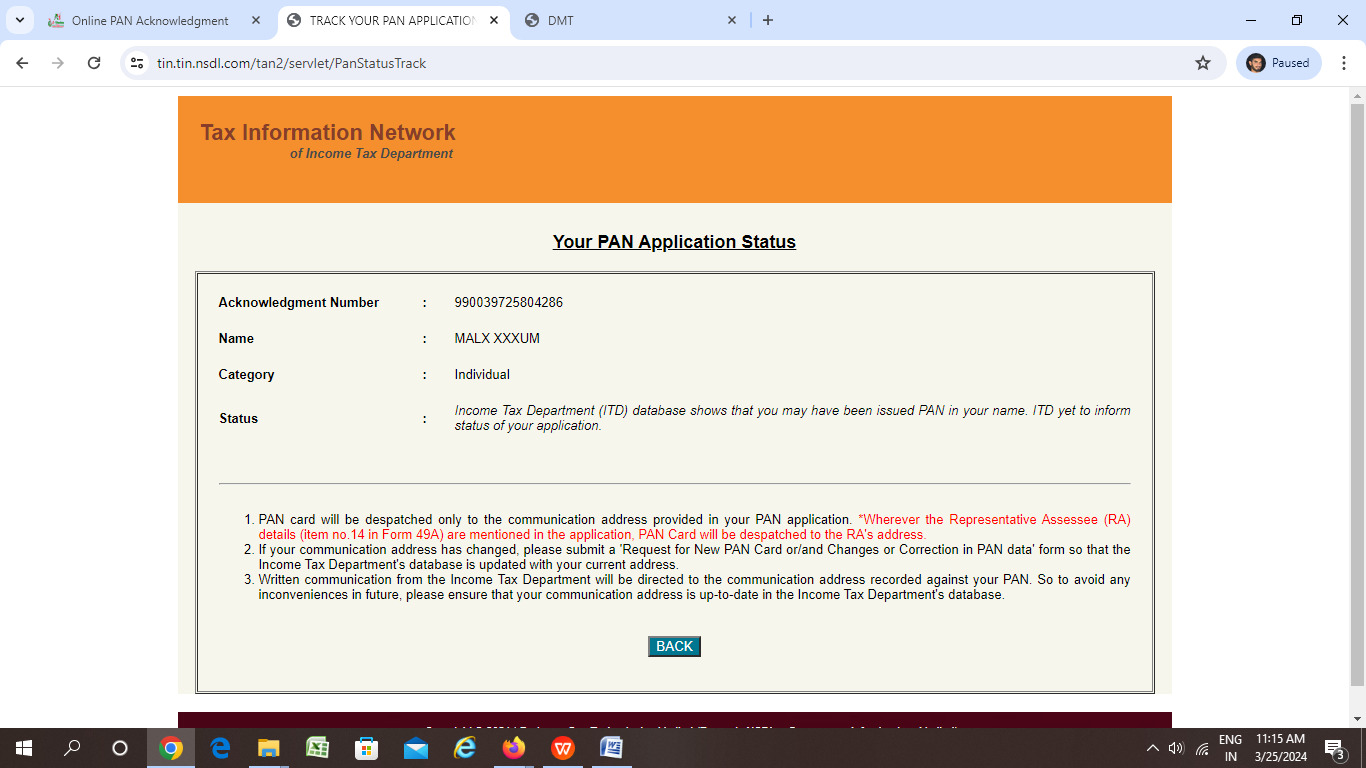This screenshot has height=768, width=1366.
Task: Click the page vertical scrollbar down arrow
Action: coord(1357,719)
